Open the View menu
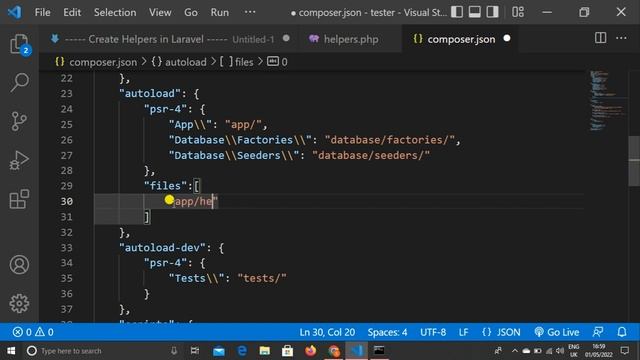Viewport: 640px width, 360px height. [160, 12]
